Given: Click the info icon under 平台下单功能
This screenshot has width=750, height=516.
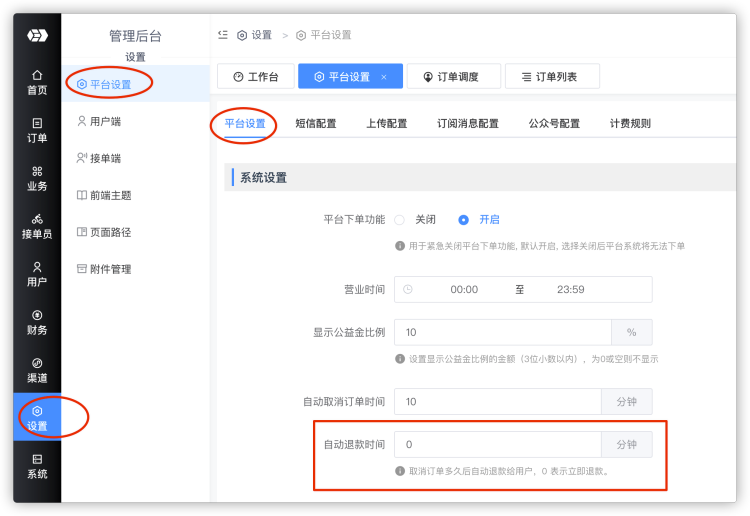Looking at the screenshot, I should tap(400, 246).
